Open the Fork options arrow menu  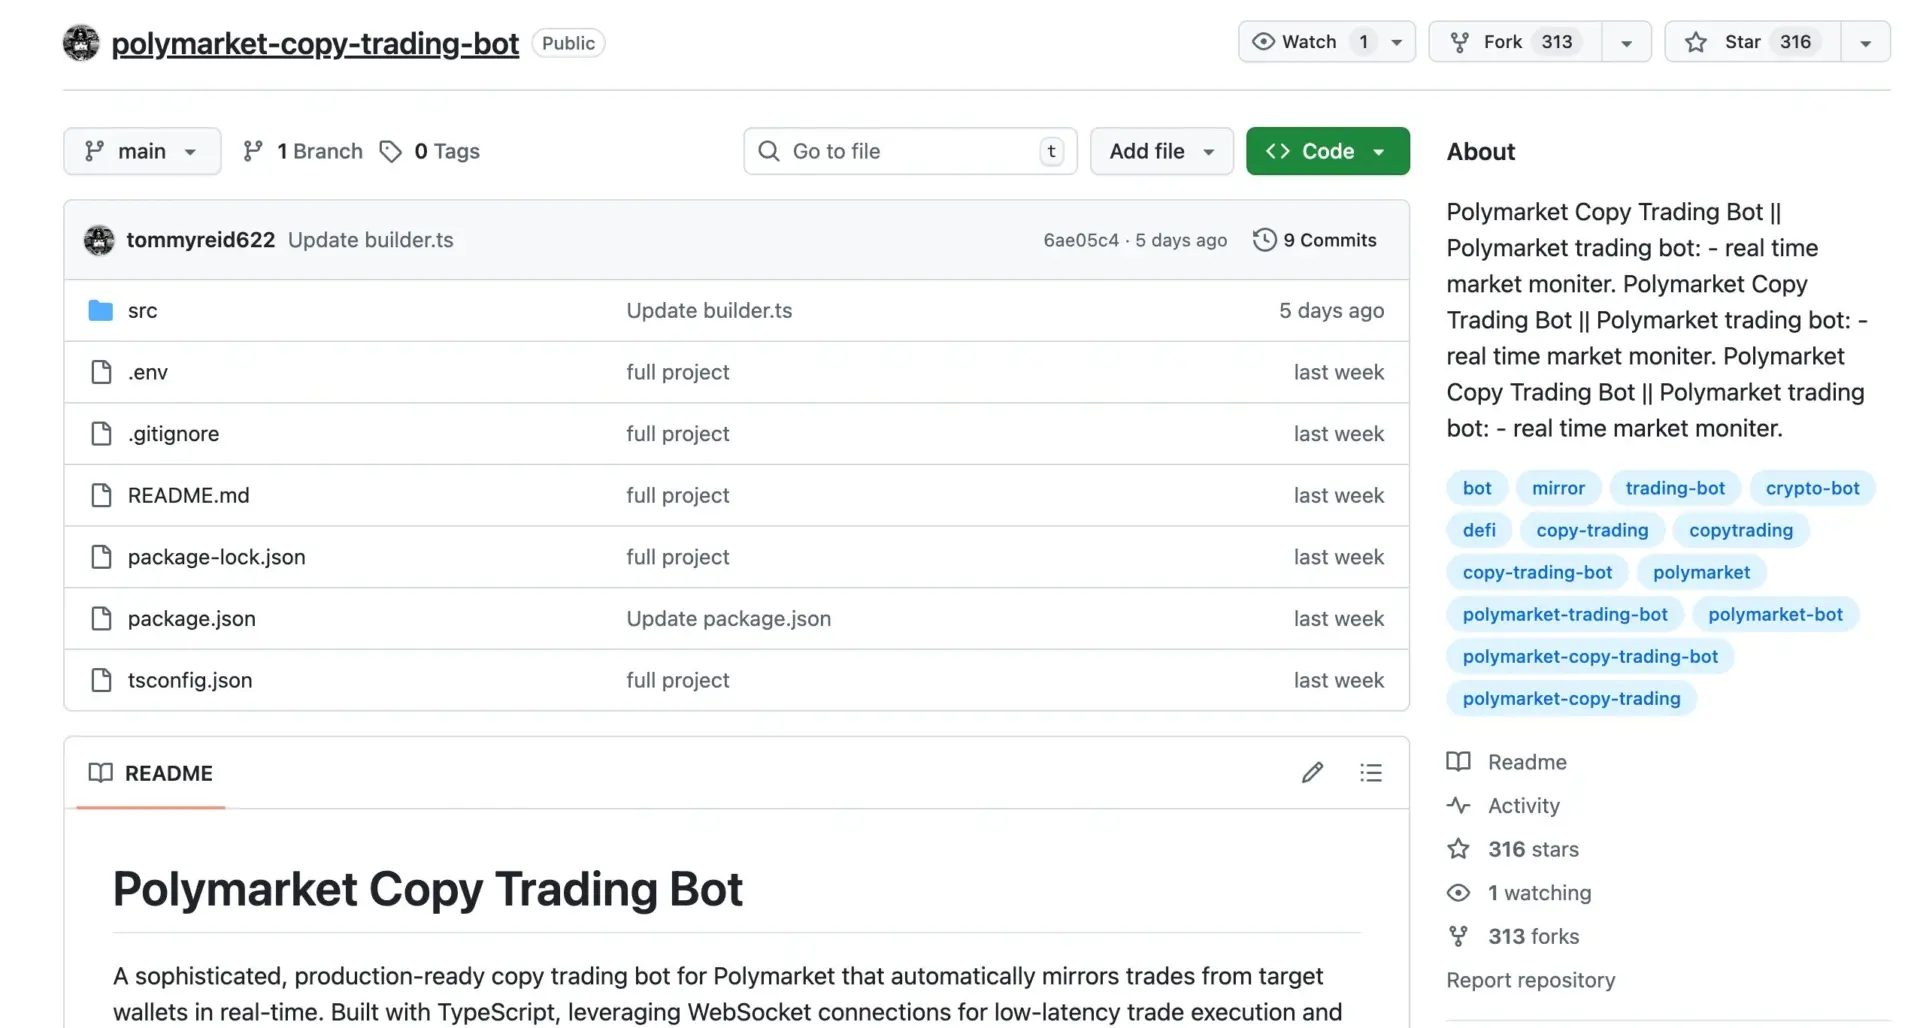pyautogui.click(x=1626, y=42)
